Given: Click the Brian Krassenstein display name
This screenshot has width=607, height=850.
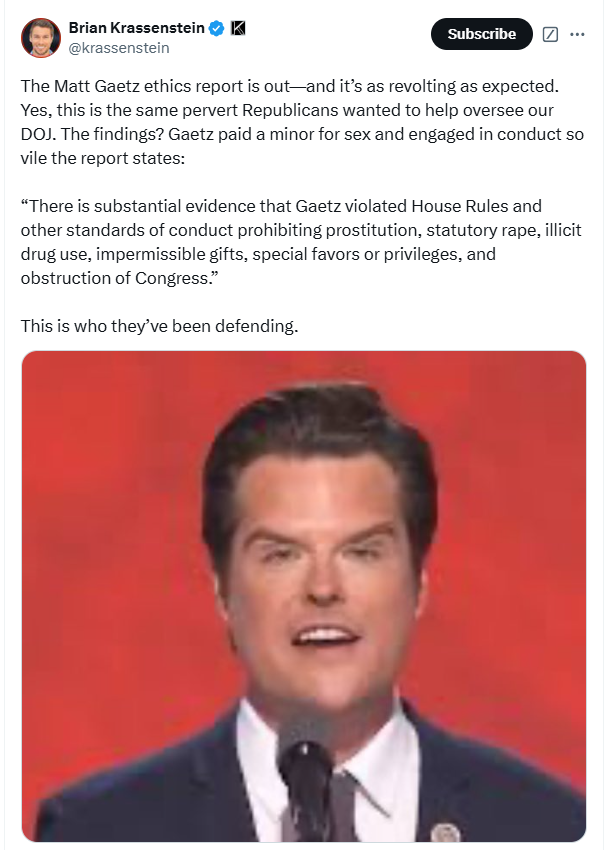Looking at the screenshot, I should (137, 28).
